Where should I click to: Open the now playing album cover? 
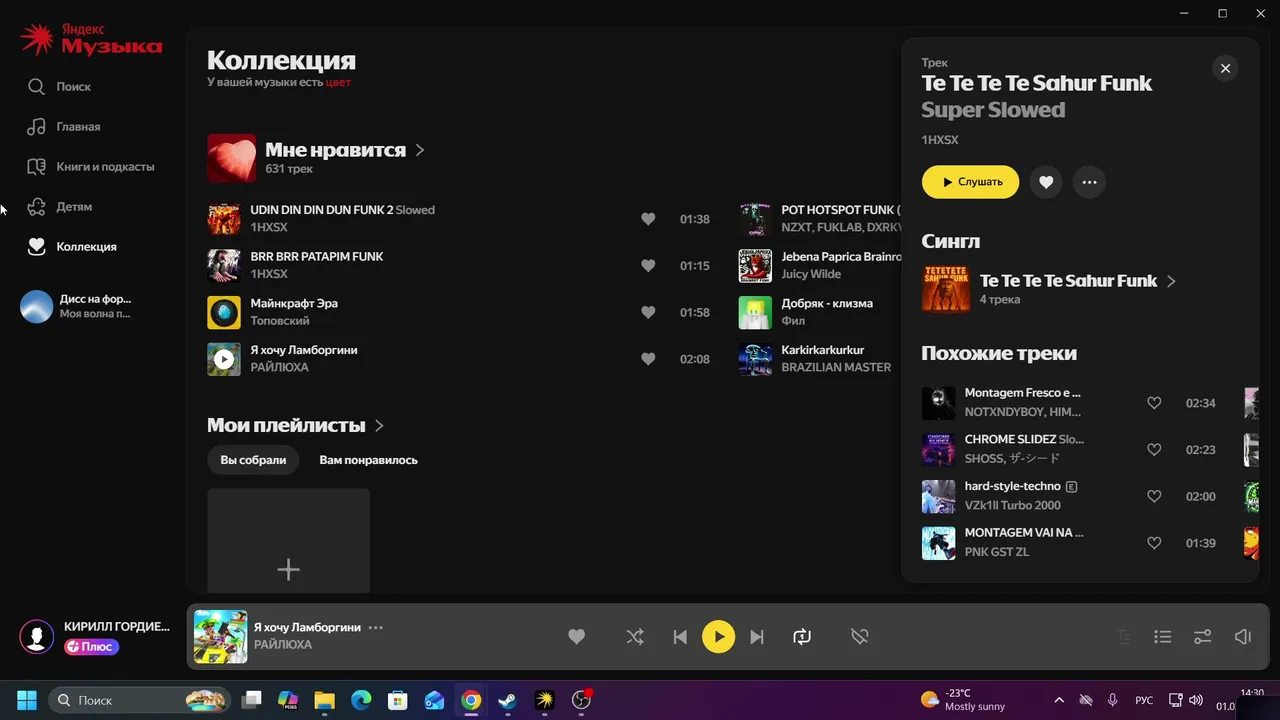(220, 637)
